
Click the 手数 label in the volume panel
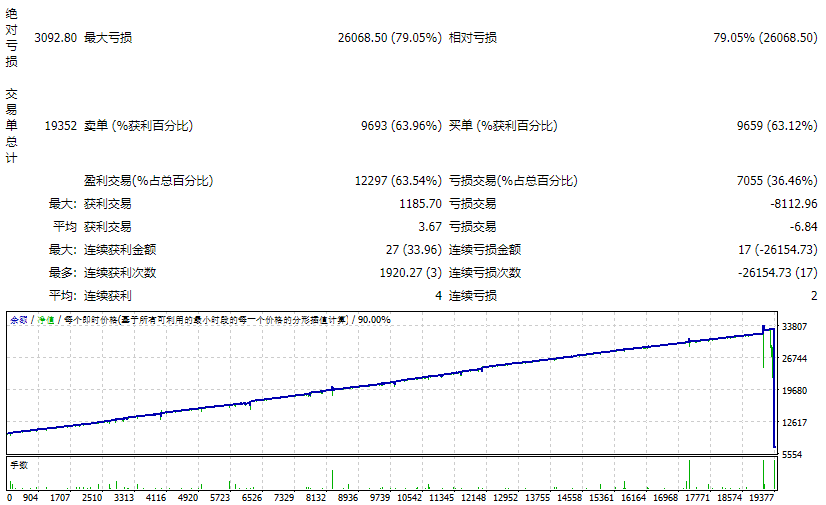[x=19, y=464]
